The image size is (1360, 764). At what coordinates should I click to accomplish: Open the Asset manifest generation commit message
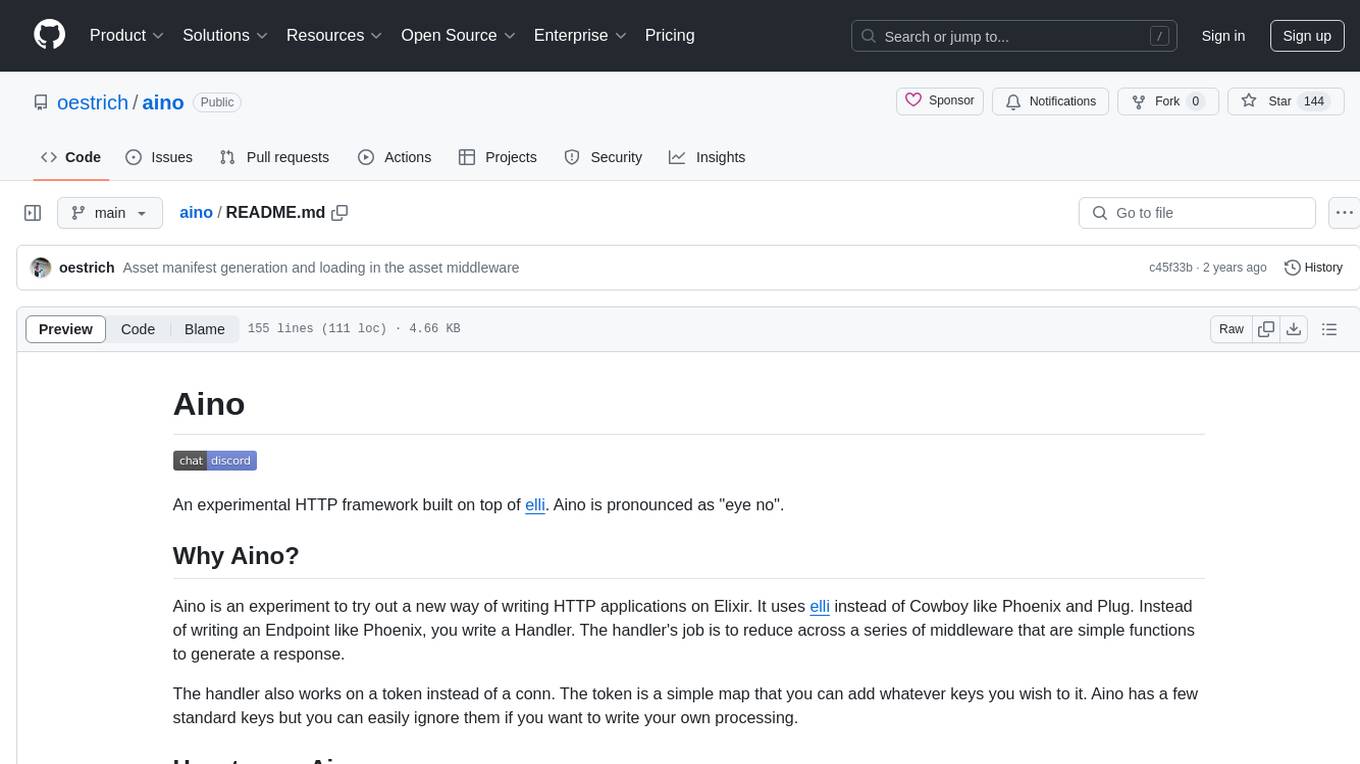point(321,268)
